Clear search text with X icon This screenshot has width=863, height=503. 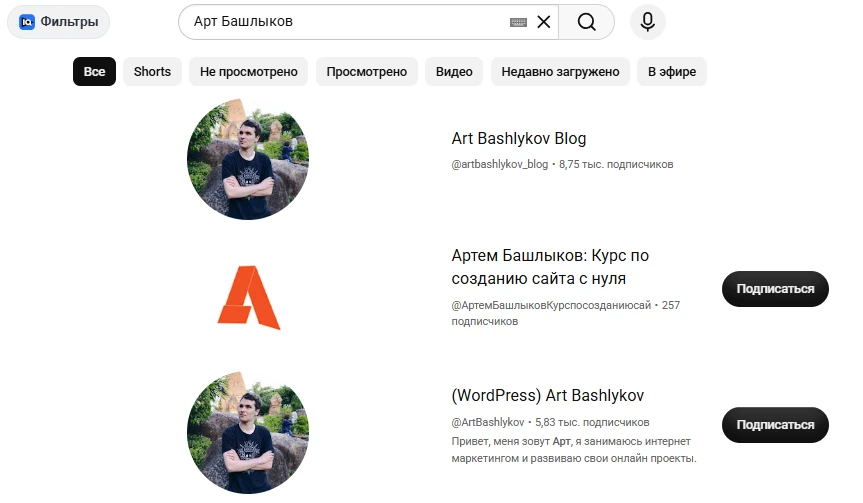[544, 22]
